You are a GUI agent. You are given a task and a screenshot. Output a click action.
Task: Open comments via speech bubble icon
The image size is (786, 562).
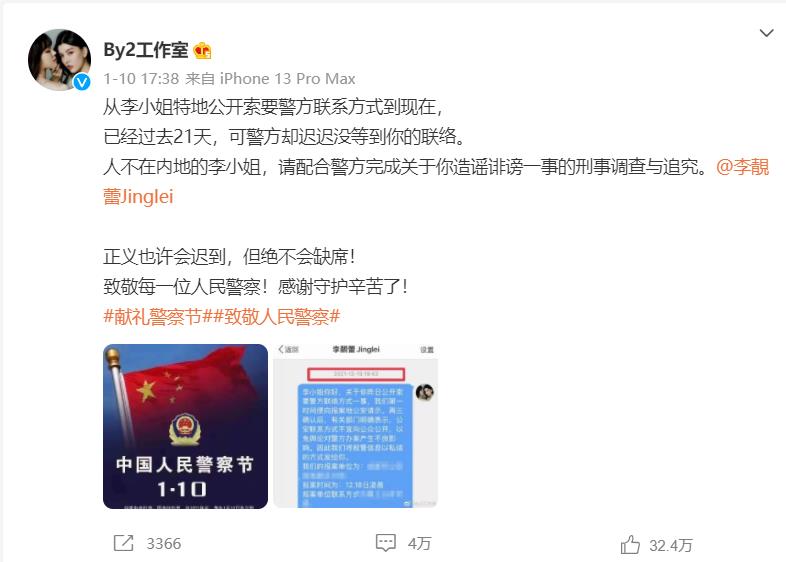coord(385,543)
